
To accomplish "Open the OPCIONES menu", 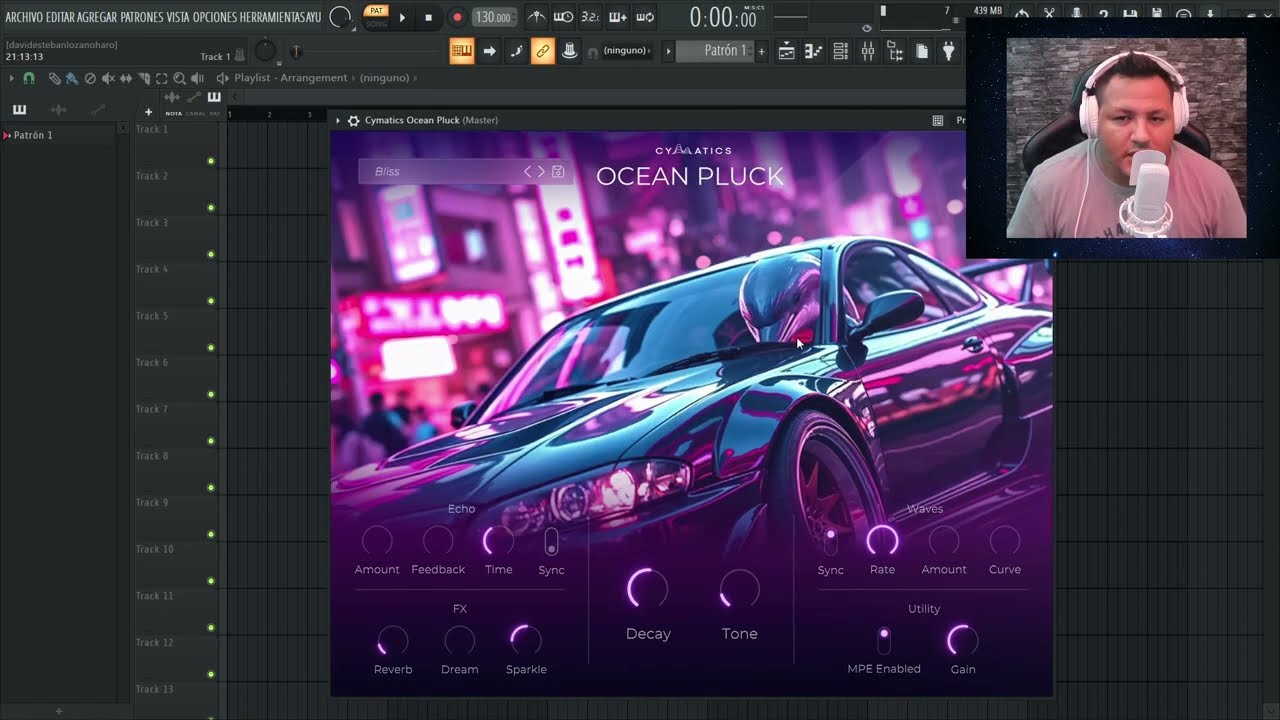I will click(215, 17).
